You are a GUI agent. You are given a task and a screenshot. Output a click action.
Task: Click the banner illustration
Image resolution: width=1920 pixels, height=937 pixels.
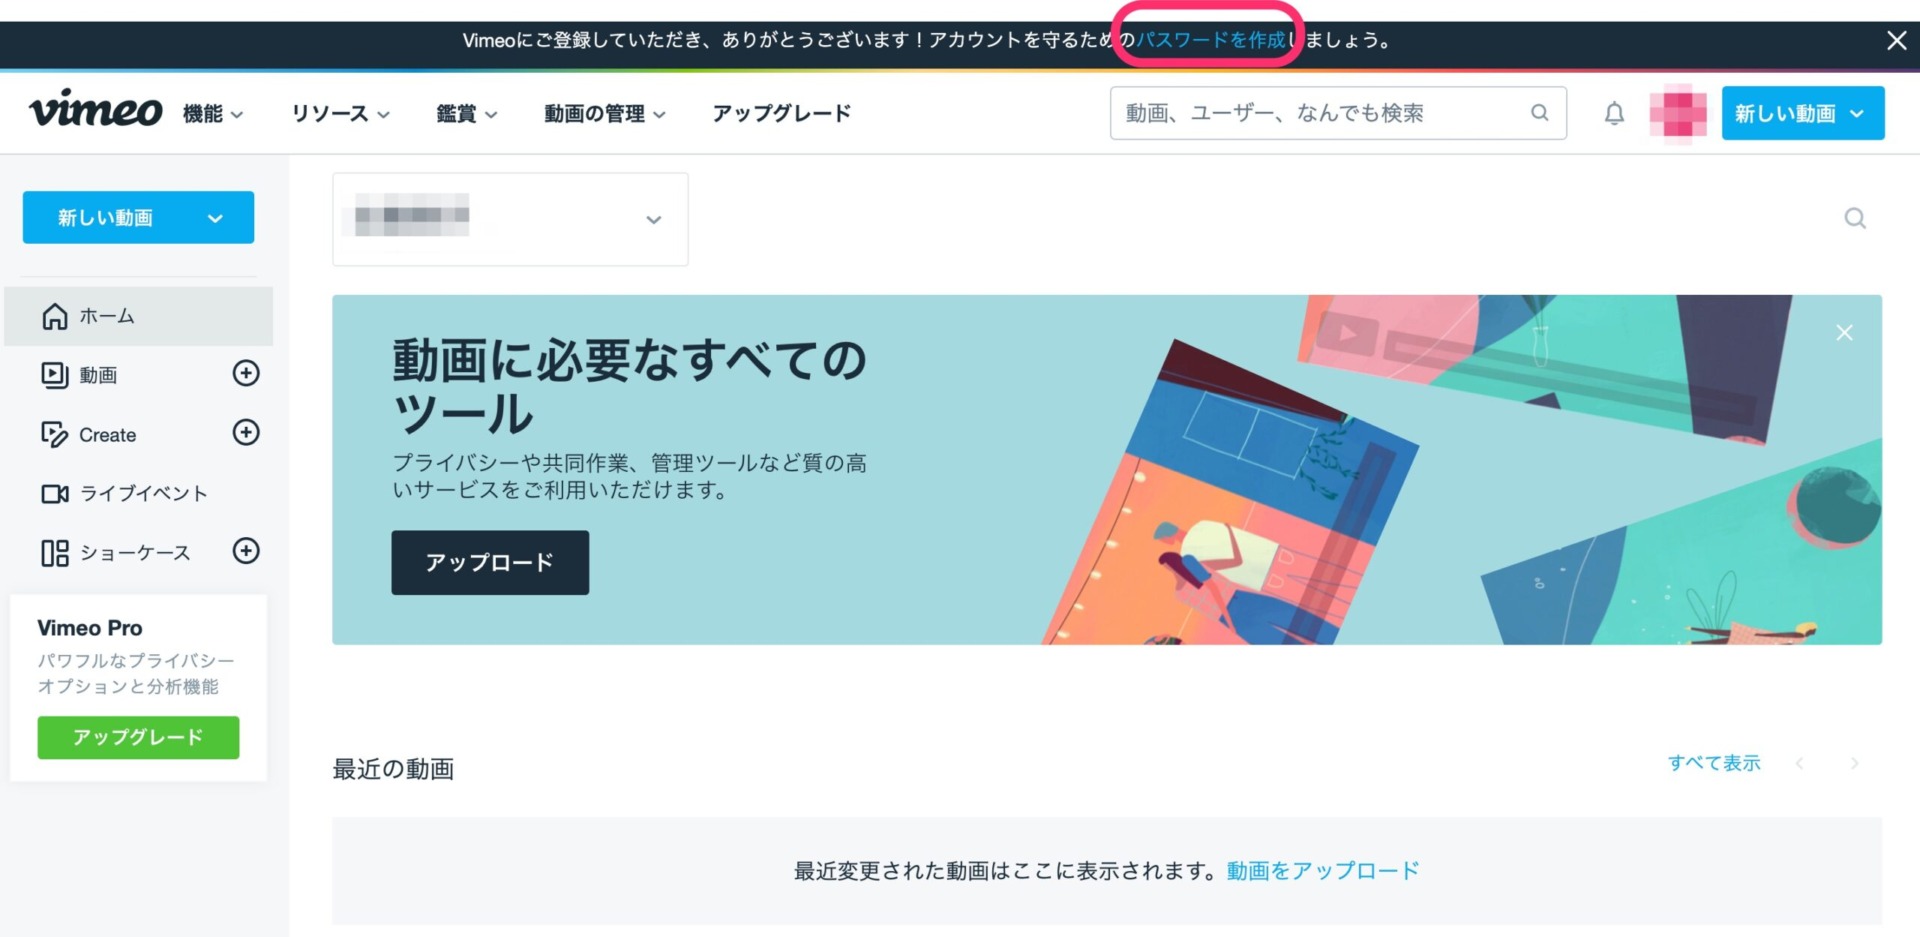pos(1460,470)
